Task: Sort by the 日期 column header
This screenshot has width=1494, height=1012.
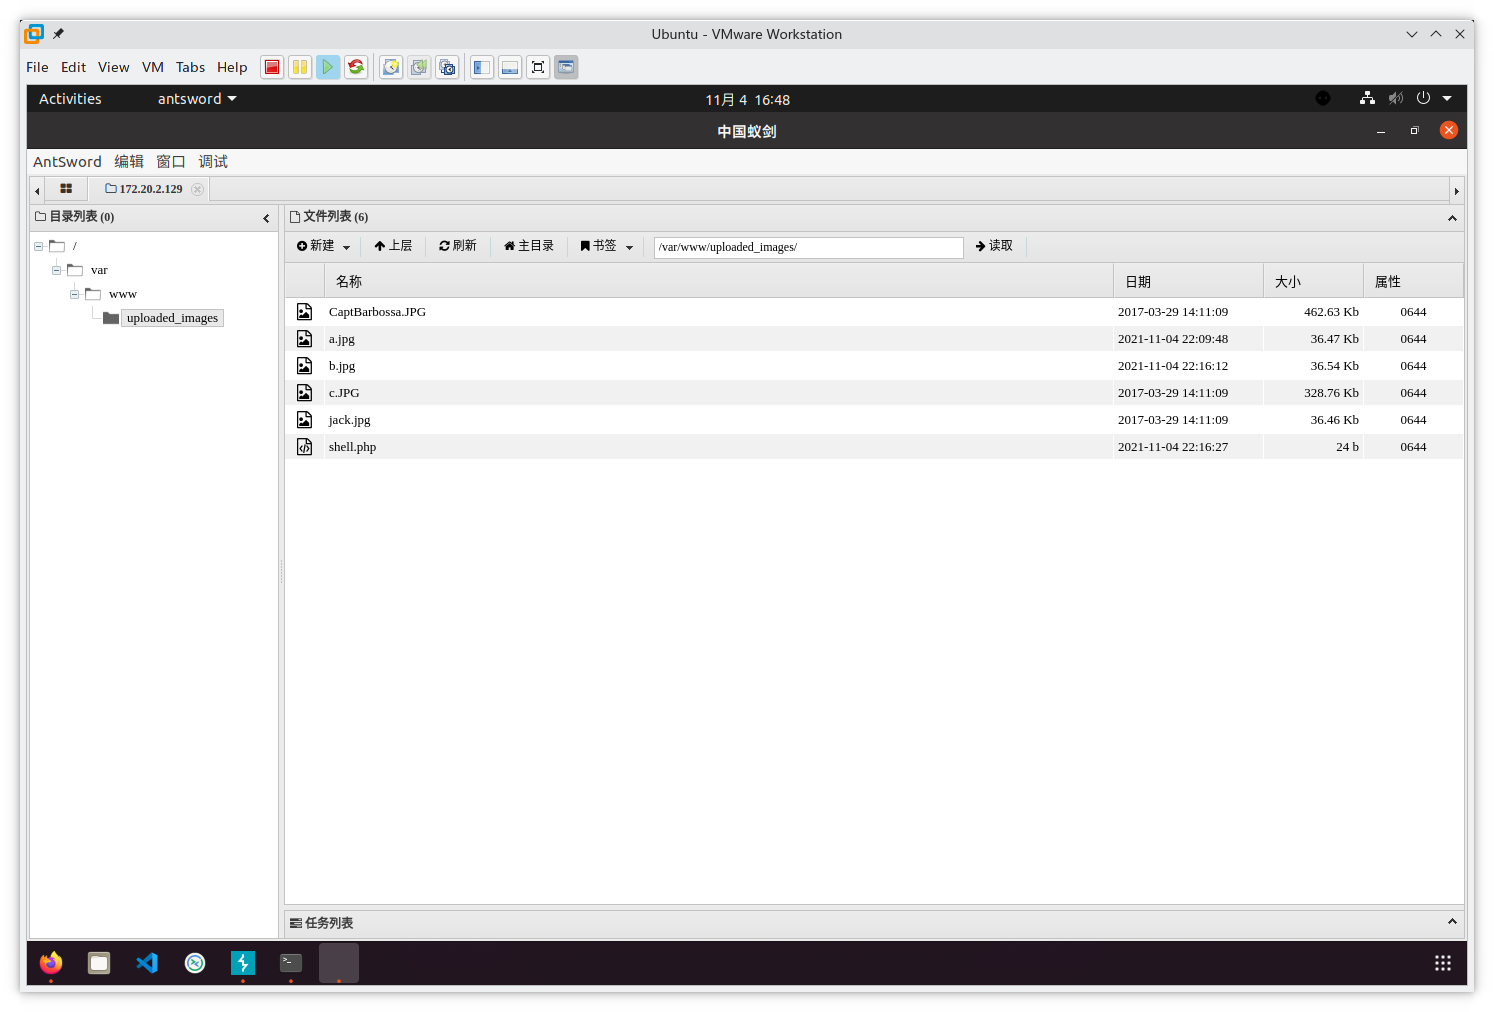Action: pos(1188,282)
